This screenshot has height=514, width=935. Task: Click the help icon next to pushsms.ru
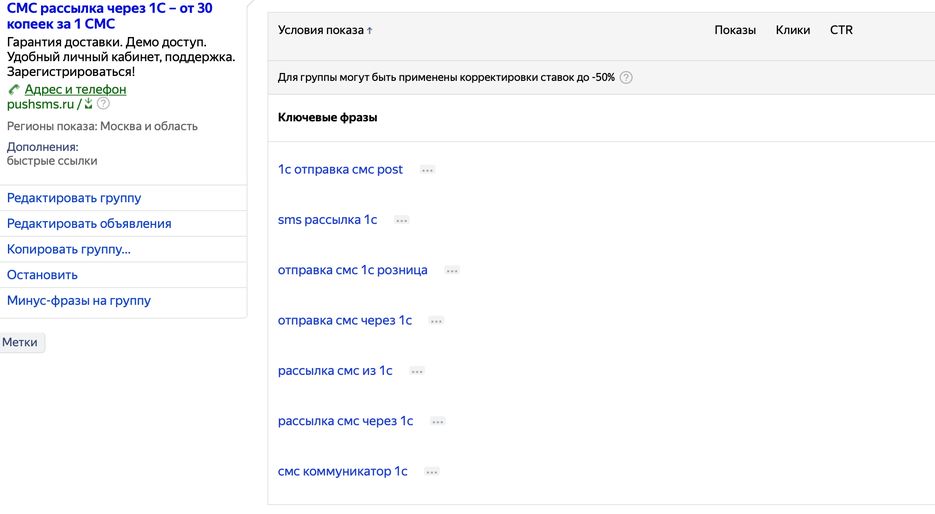click(103, 104)
